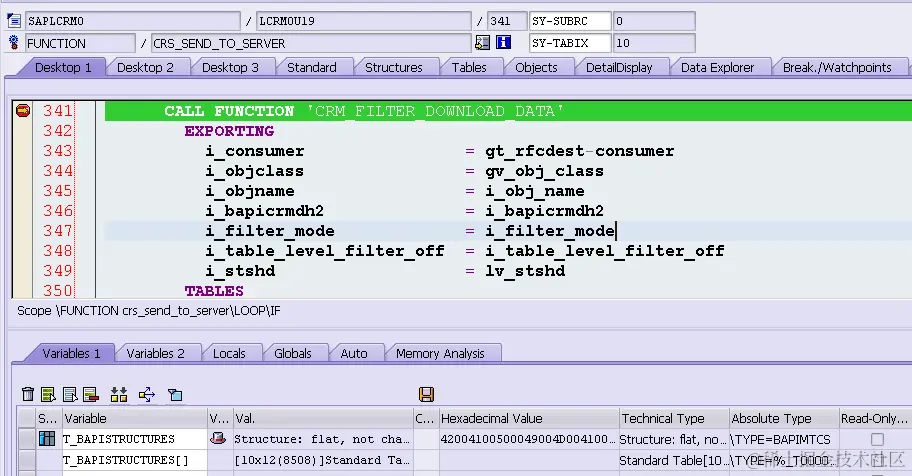The height and width of the screenshot is (476, 912).
Task: Click the program icon next to SAPLCRM0
Action: point(14,21)
